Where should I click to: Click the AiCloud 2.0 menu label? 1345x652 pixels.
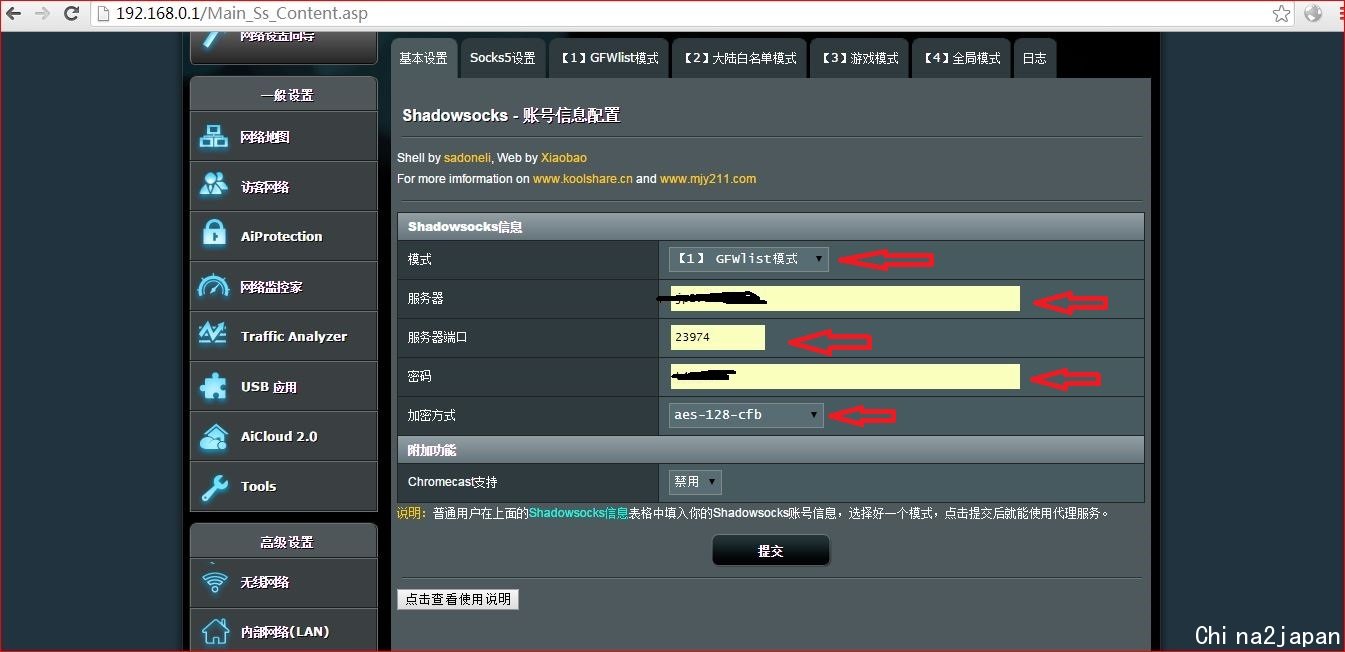tap(279, 436)
